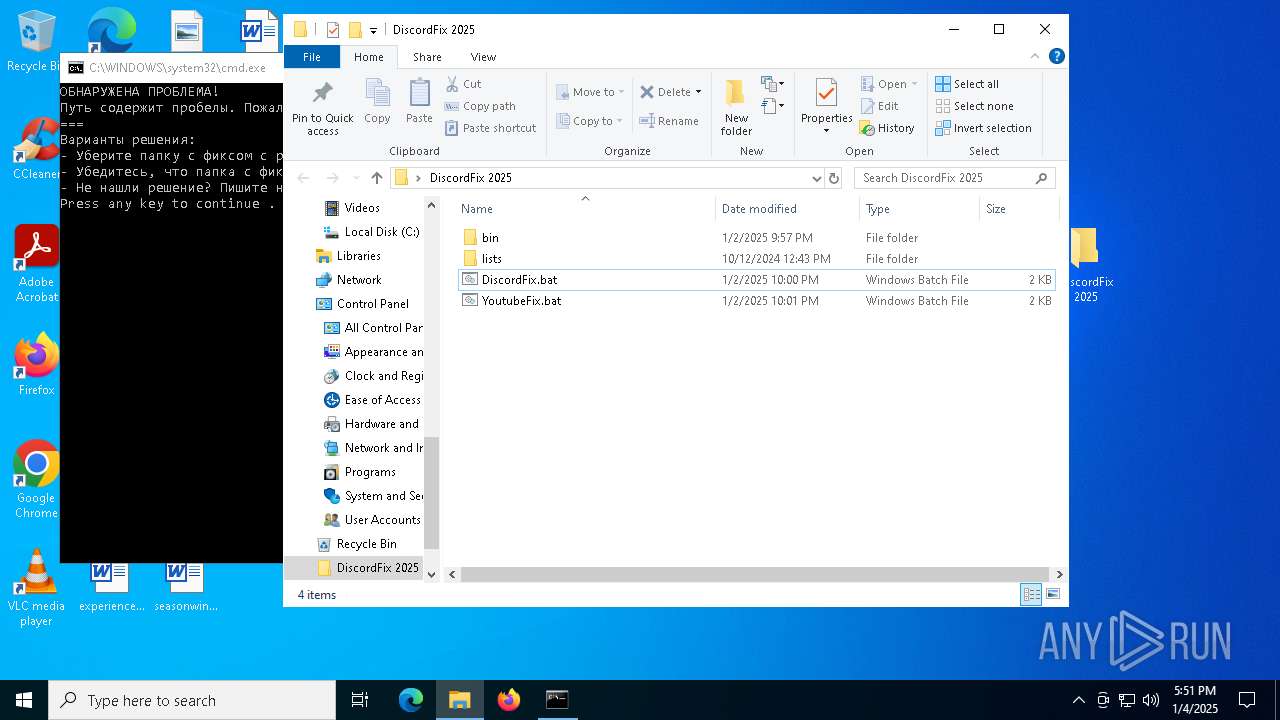
Task: Expand the address bar history dropdown
Action: pos(817,178)
